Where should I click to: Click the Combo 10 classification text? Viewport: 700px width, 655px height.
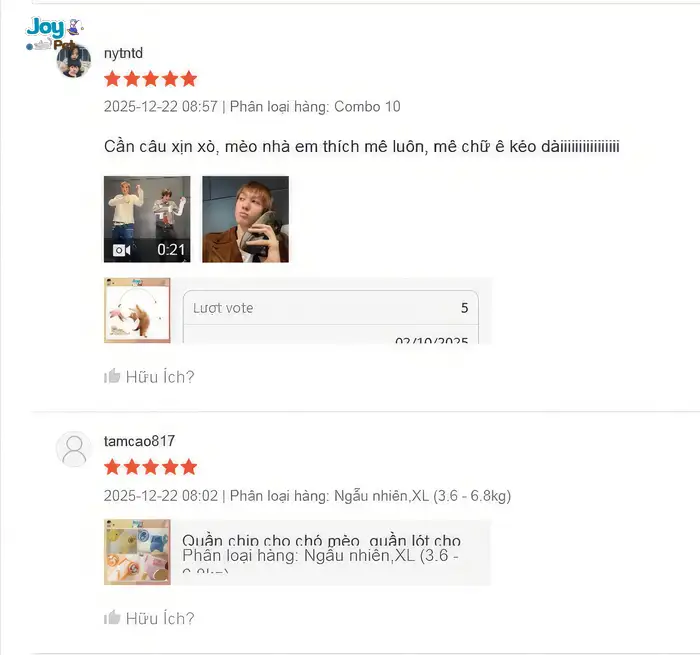click(367, 107)
